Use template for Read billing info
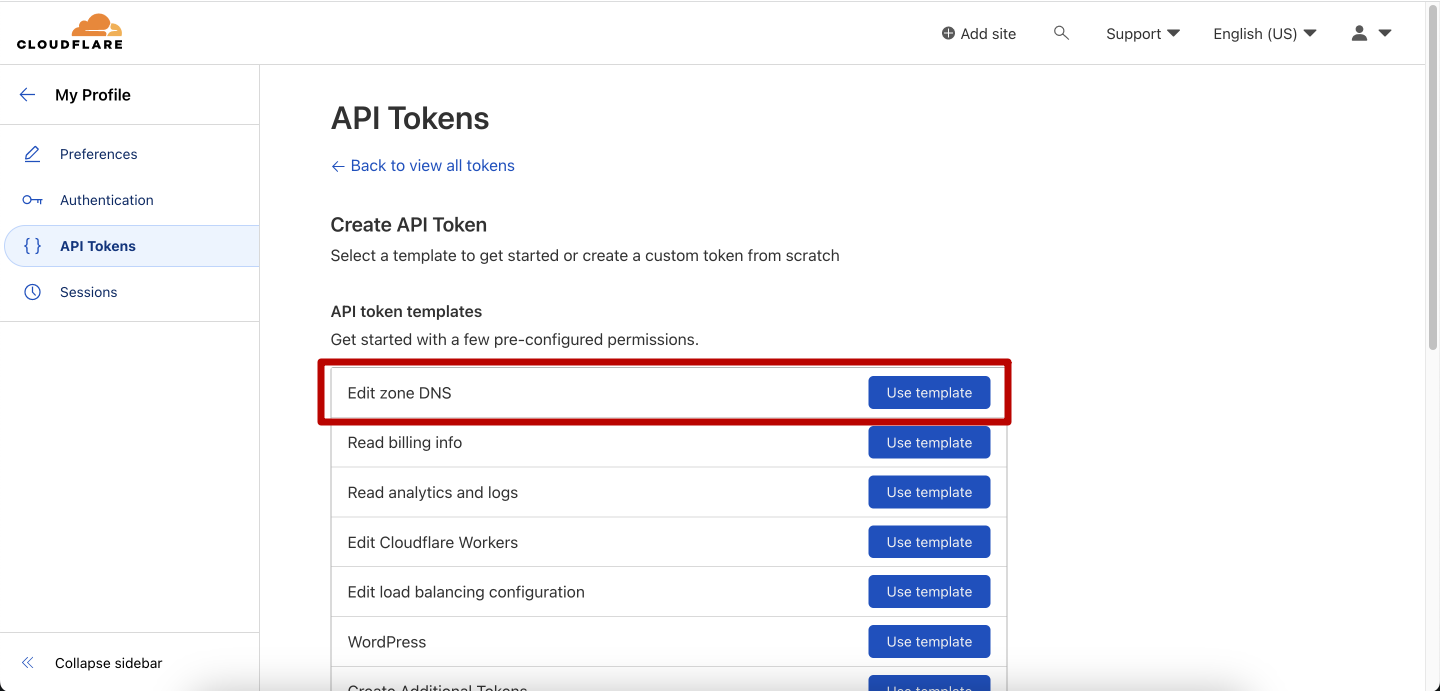The image size is (1440, 691). click(929, 443)
